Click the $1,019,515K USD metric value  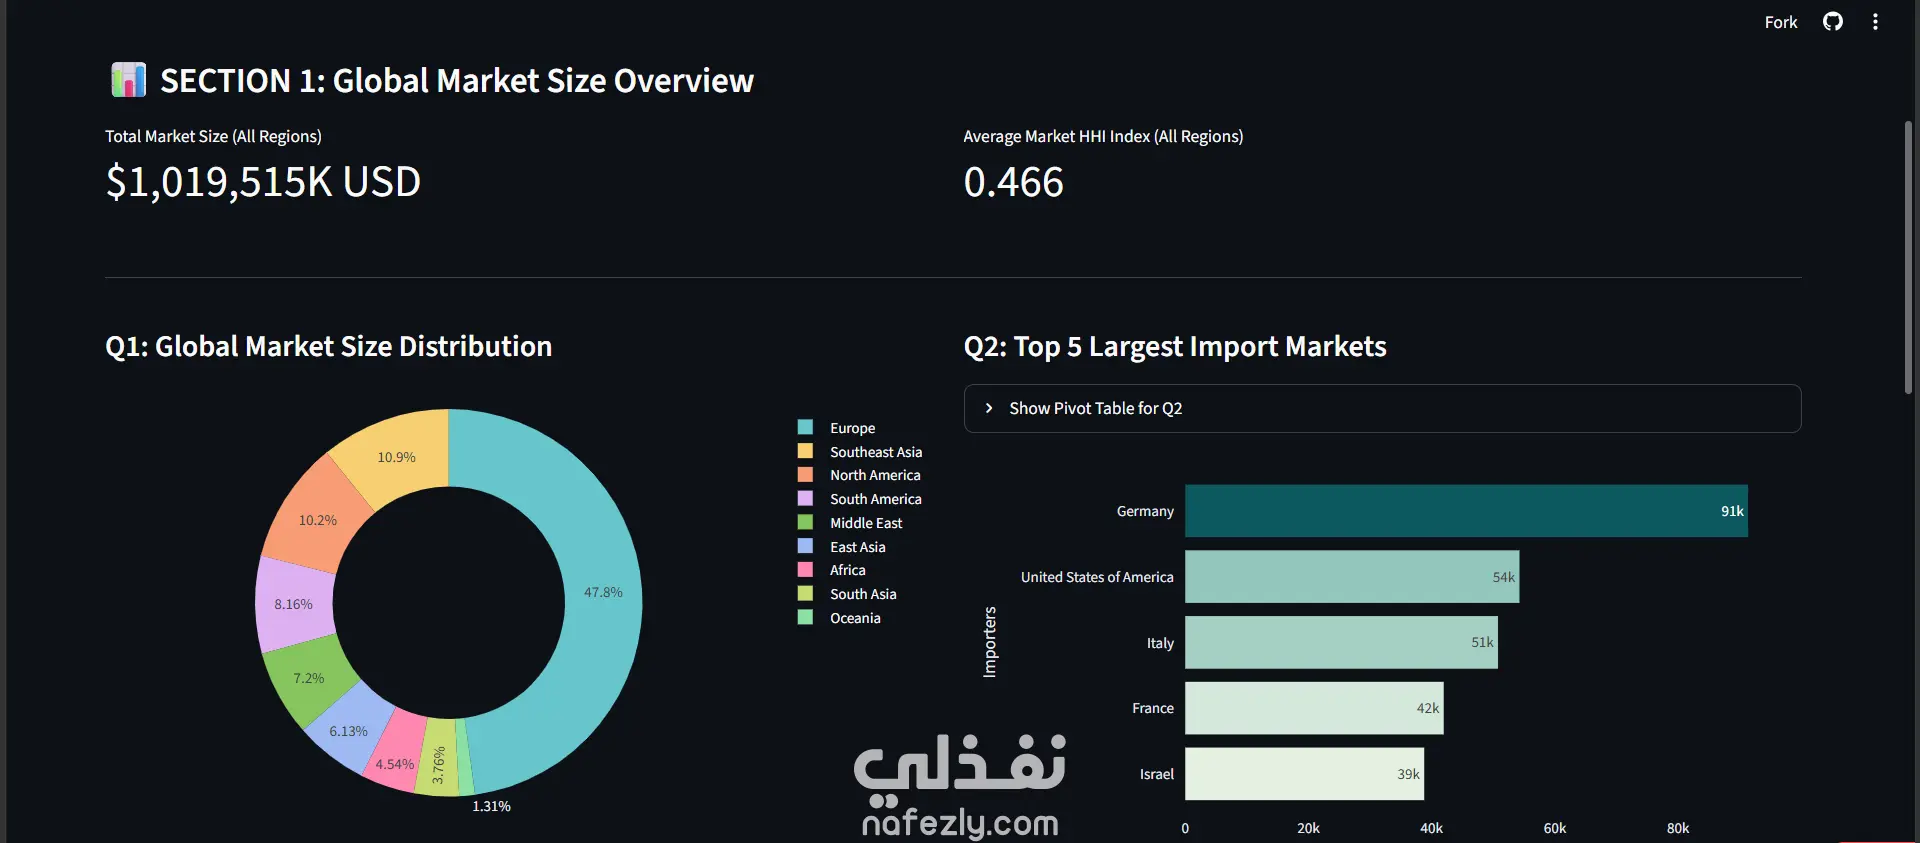pyautogui.click(x=263, y=182)
